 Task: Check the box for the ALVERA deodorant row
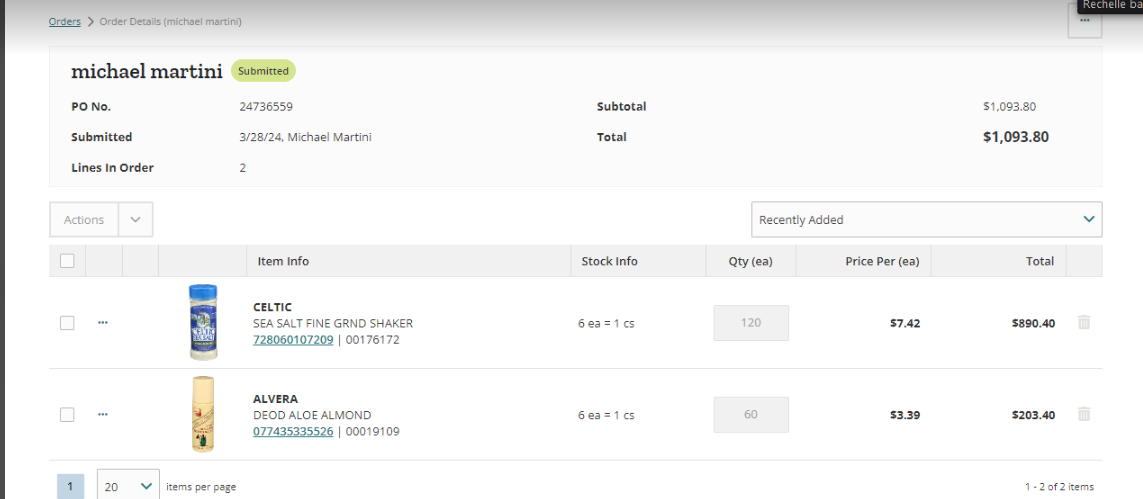tap(67, 414)
